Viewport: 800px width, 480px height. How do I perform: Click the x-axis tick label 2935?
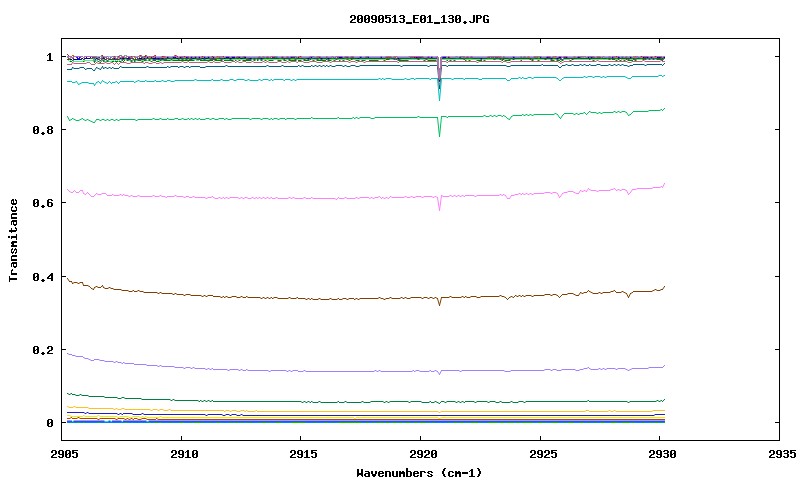pos(782,454)
